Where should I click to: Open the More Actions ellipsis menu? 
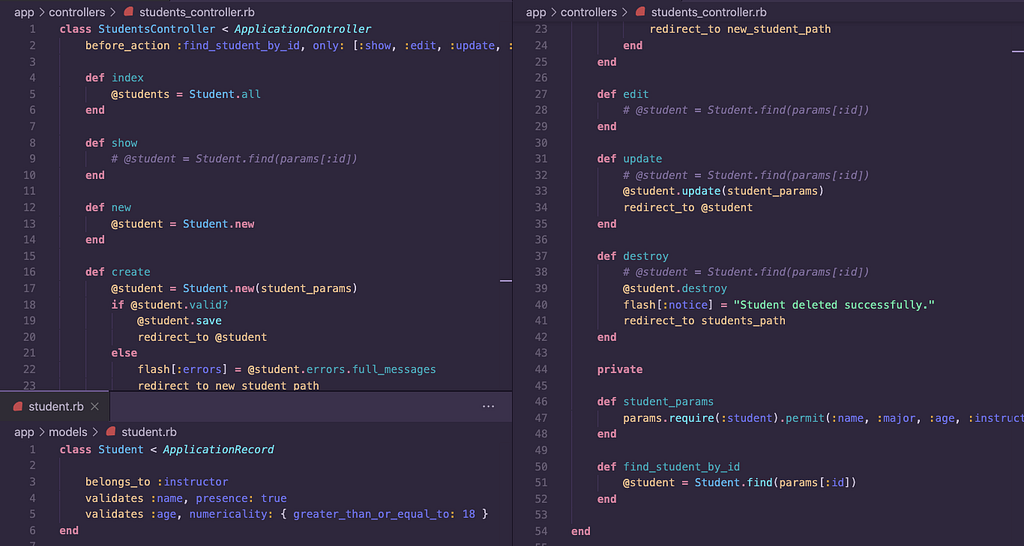(x=488, y=406)
